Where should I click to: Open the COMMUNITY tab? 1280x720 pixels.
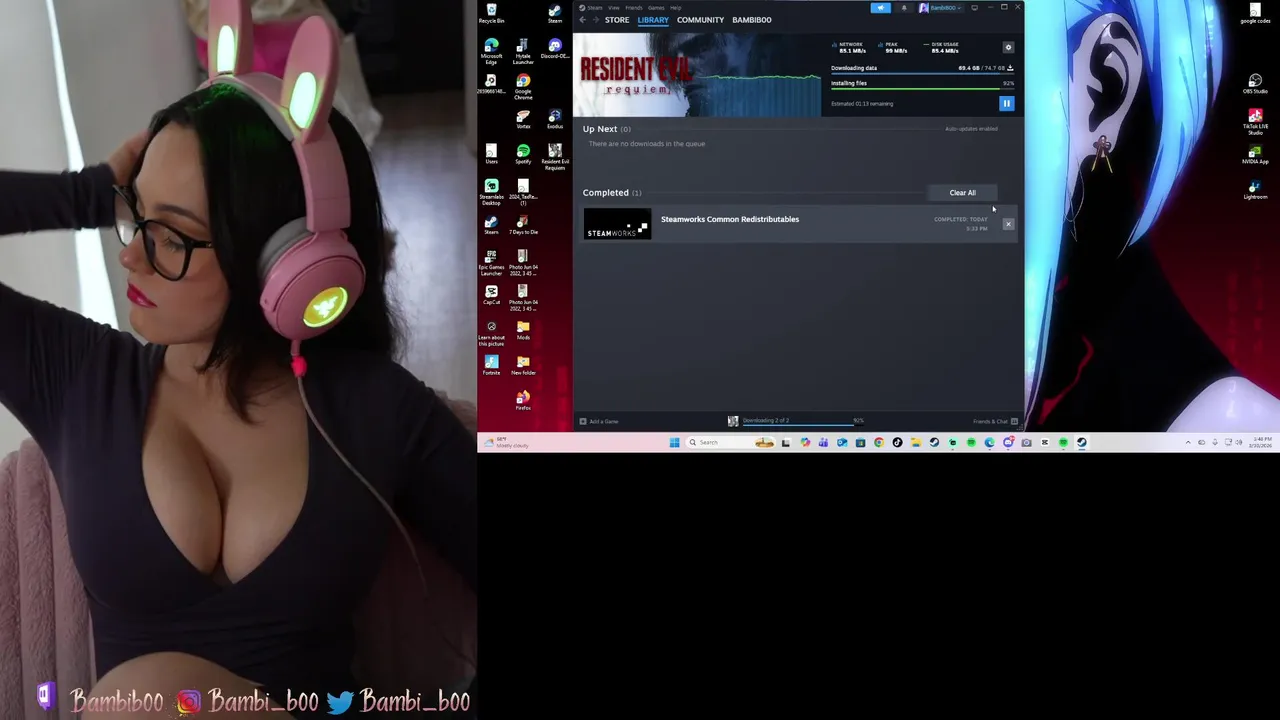[x=700, y=20]
